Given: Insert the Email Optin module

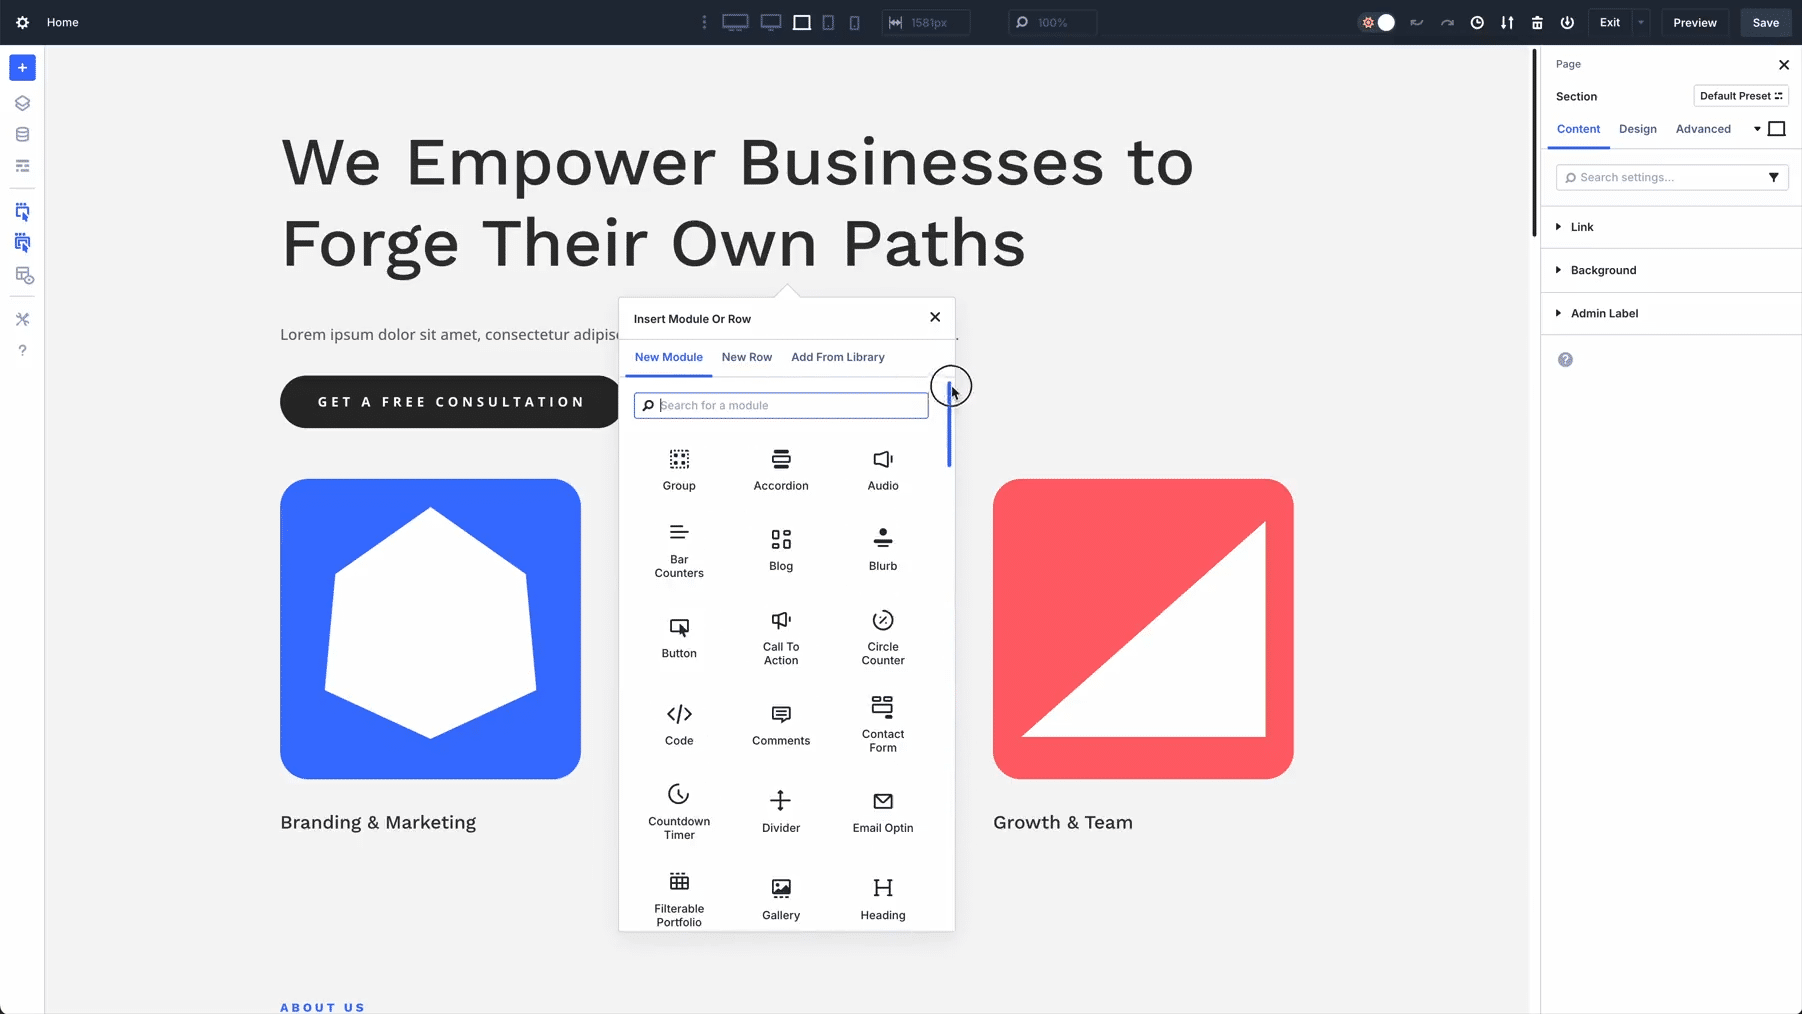Looking at the screenshot, I should pos(883,812).
